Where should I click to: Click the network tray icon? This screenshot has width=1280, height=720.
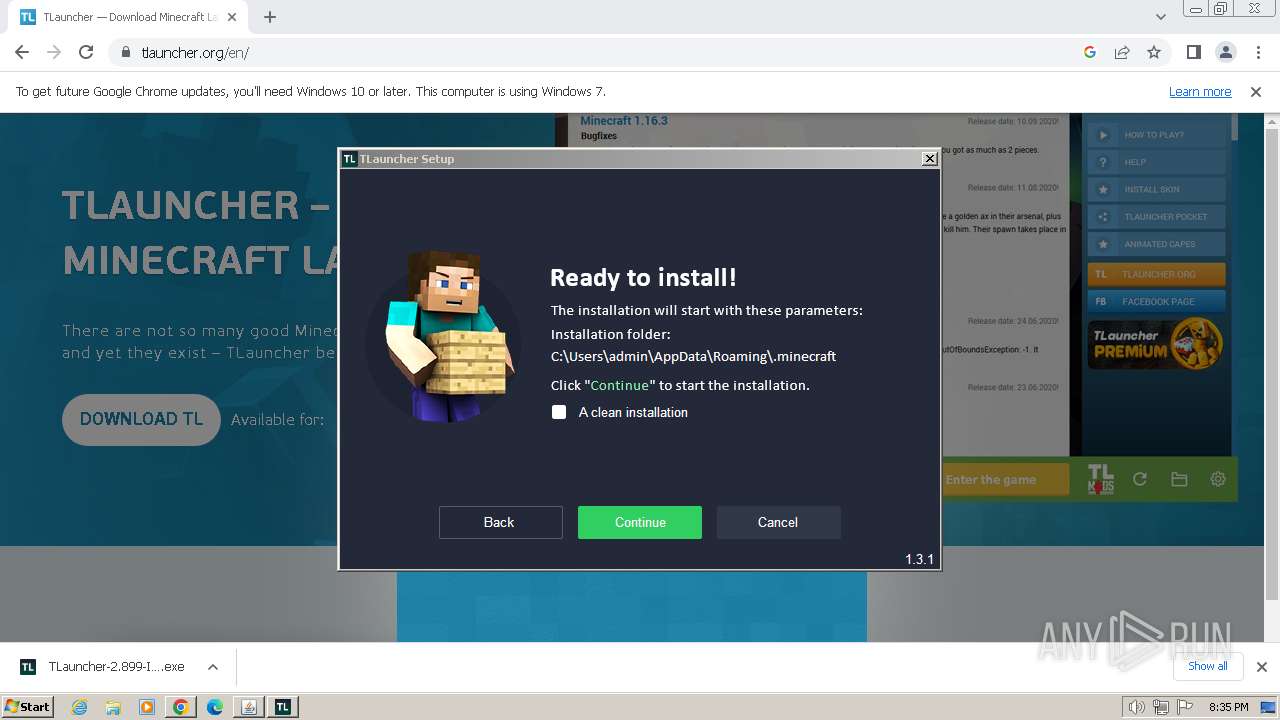(1161, 707)
